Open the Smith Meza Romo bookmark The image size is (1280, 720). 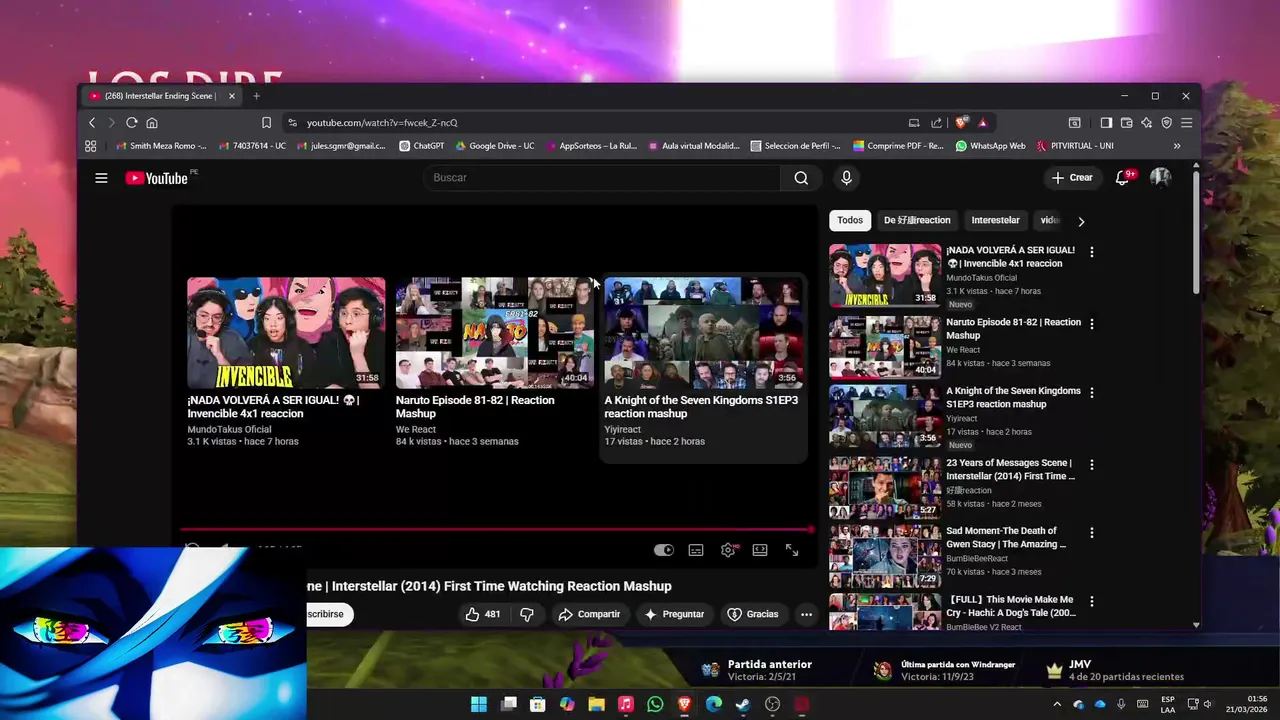(161, 146)
